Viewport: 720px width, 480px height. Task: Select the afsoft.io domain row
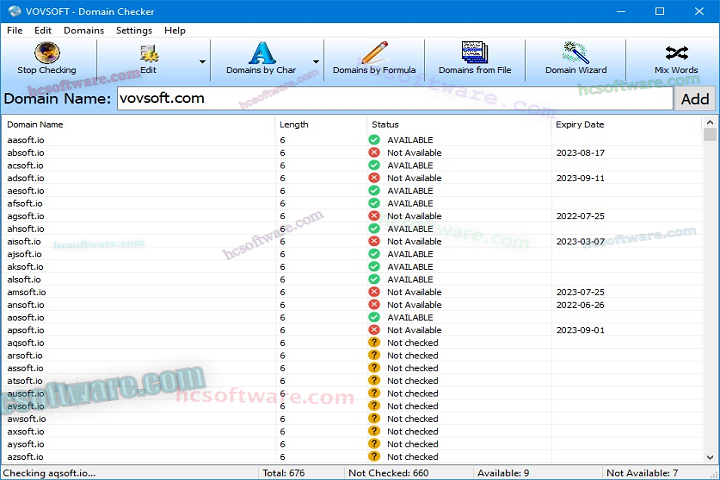coord(352,203)
